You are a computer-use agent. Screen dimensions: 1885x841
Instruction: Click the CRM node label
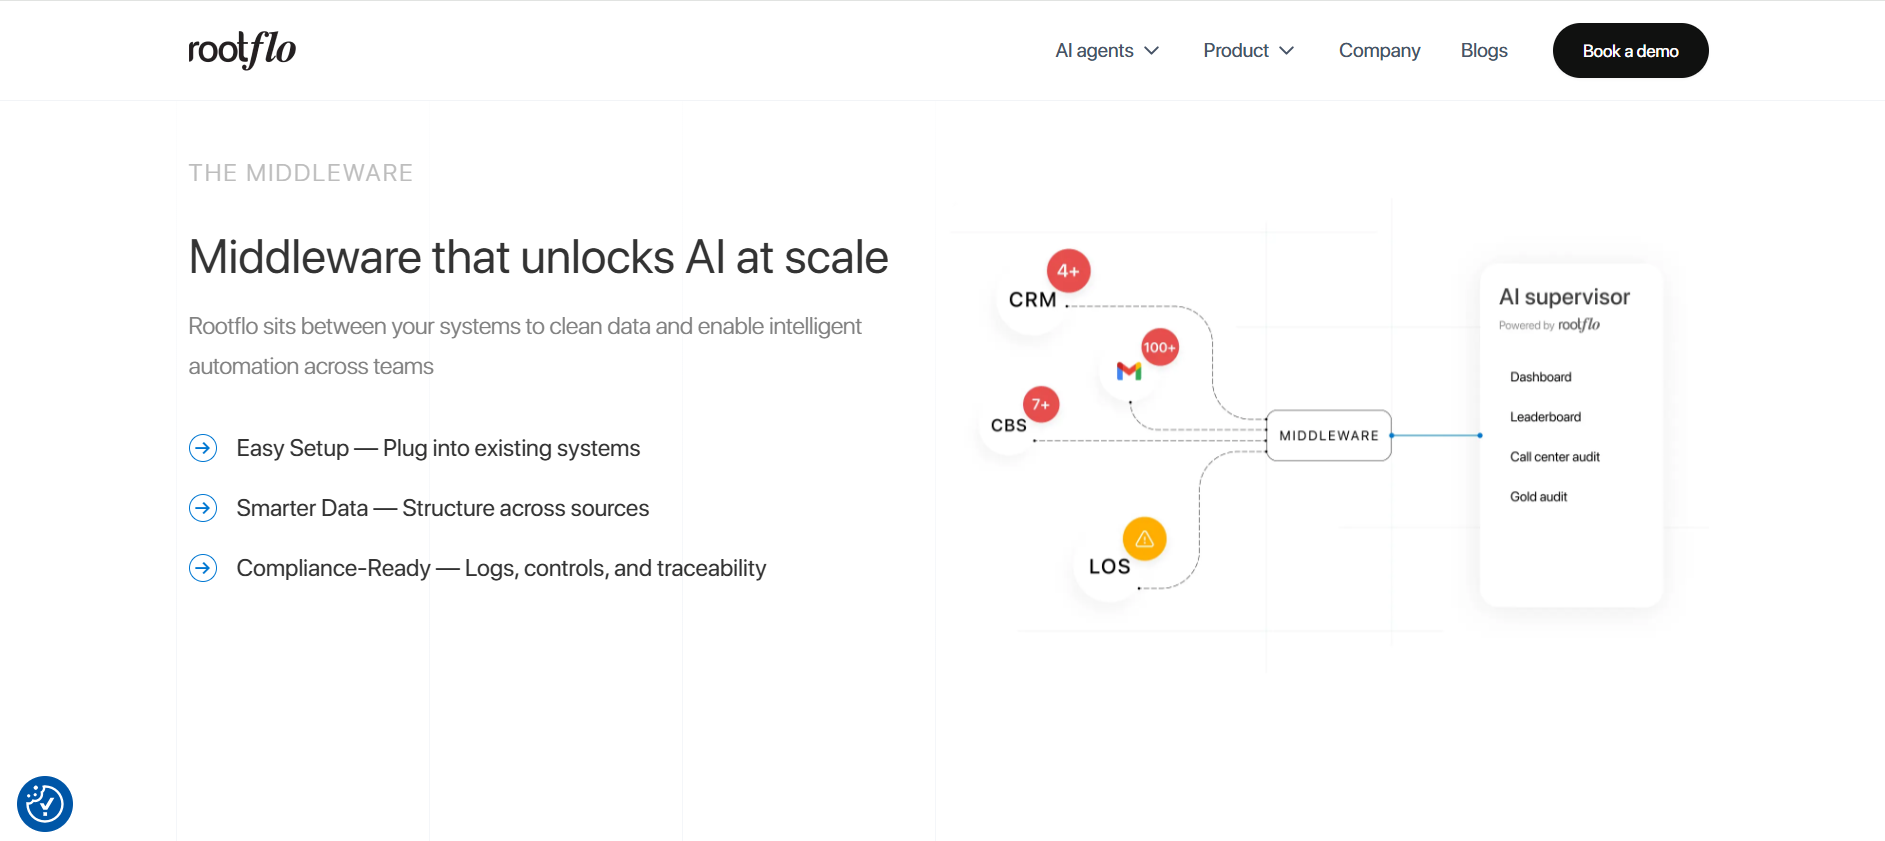tap(1032, 300)
